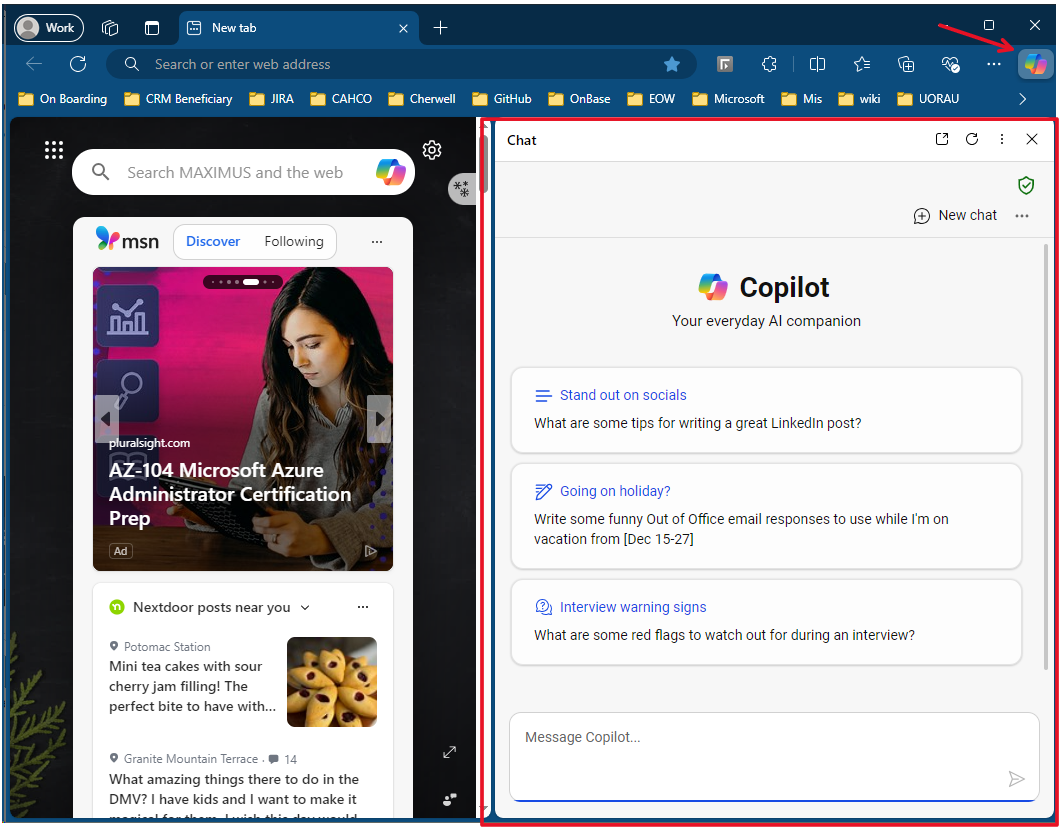The width and height of the screenshot is (1062, 830).
Task: Click the feedback icon at bottom of page
Action: point(450,800)
